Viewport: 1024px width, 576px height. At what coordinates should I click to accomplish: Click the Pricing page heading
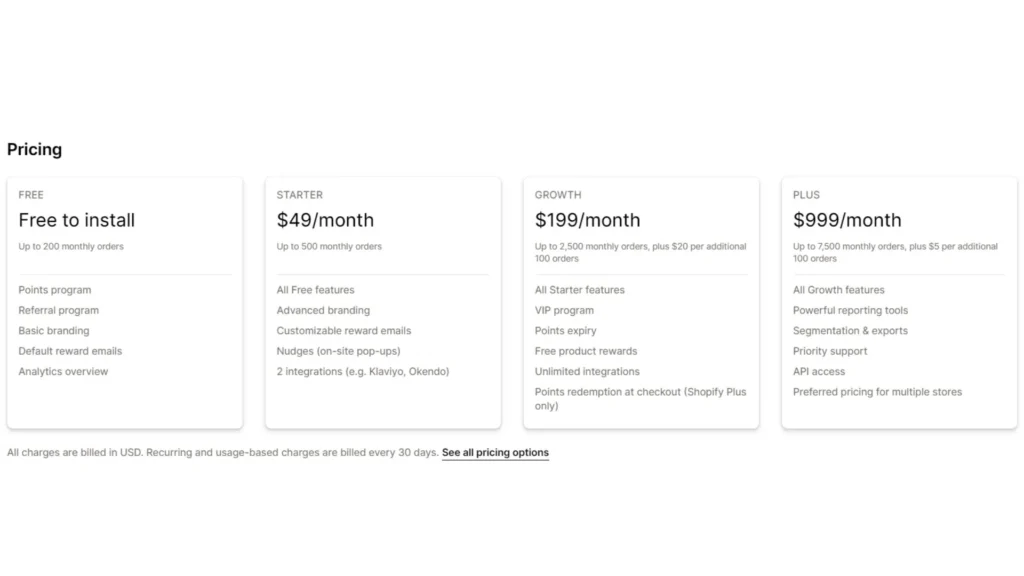(34, 149)
